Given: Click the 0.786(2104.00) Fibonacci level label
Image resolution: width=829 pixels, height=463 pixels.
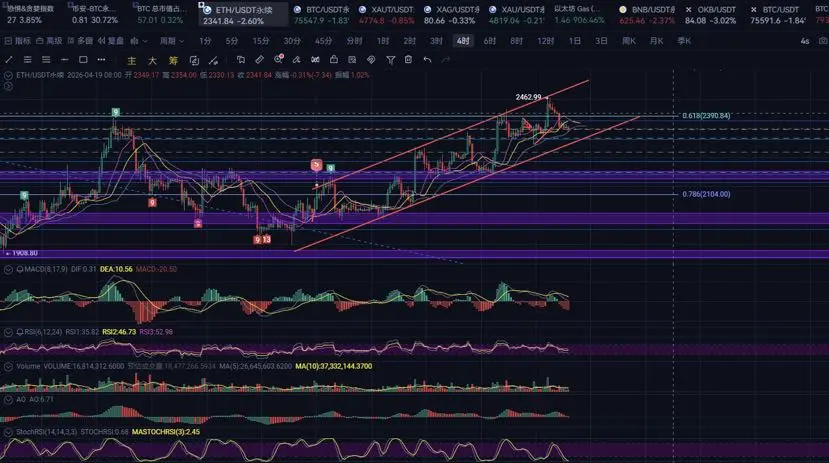Looking at the screenshot, I should (706, 194).
